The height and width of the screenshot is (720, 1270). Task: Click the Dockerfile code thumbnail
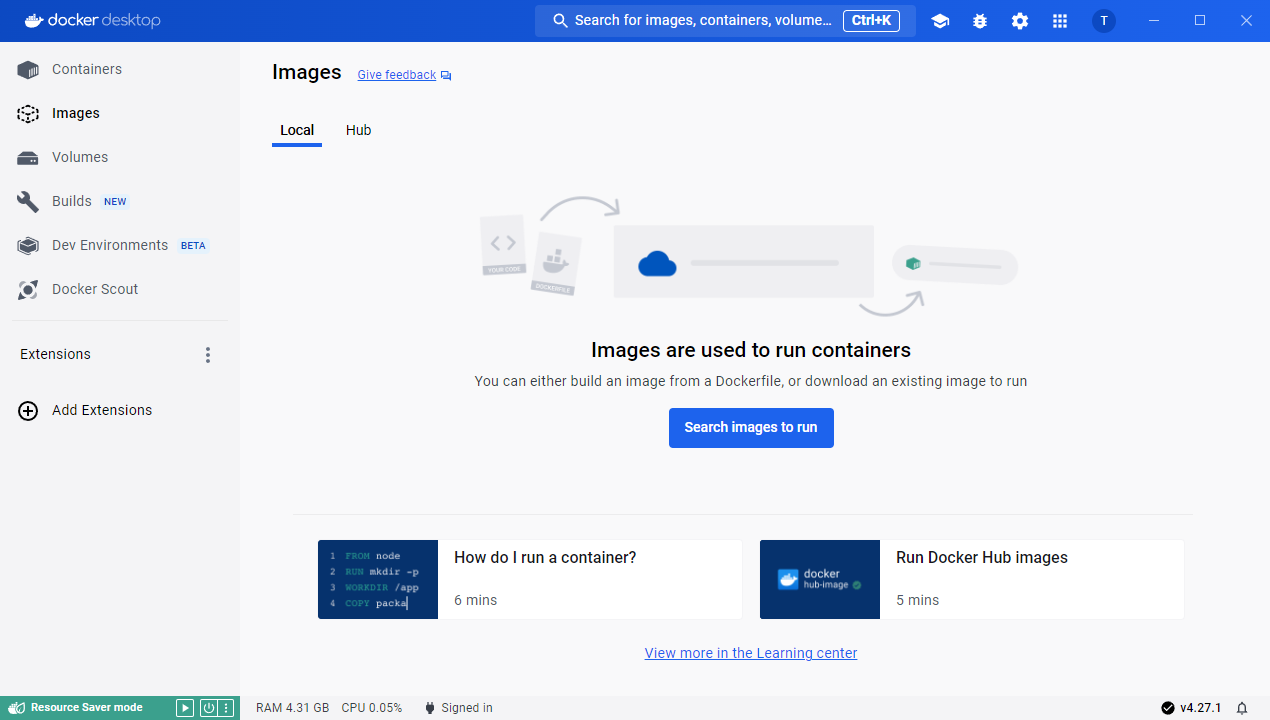378,580
